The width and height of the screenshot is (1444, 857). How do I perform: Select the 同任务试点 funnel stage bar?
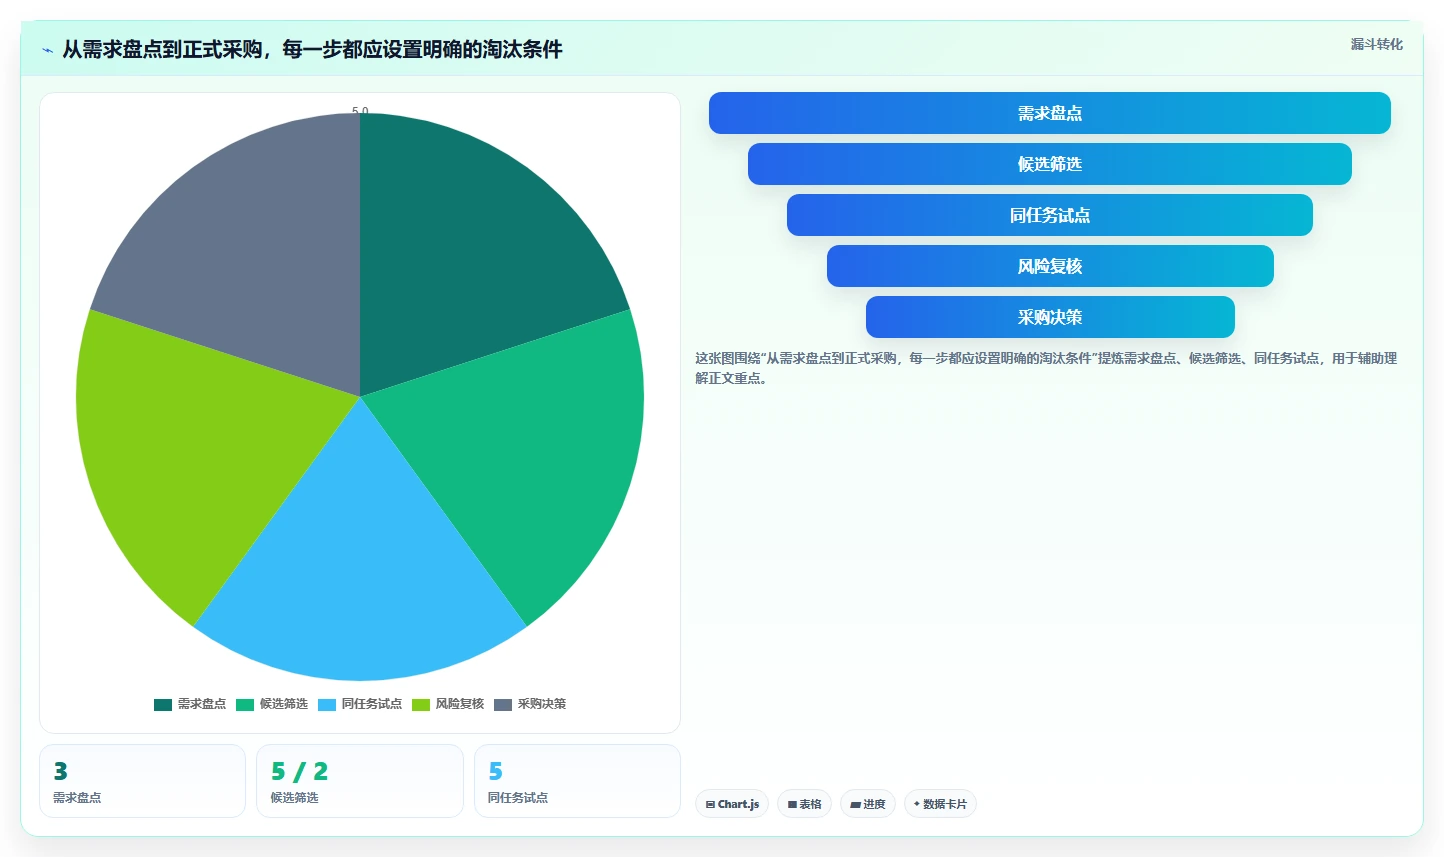(1049, 215)
